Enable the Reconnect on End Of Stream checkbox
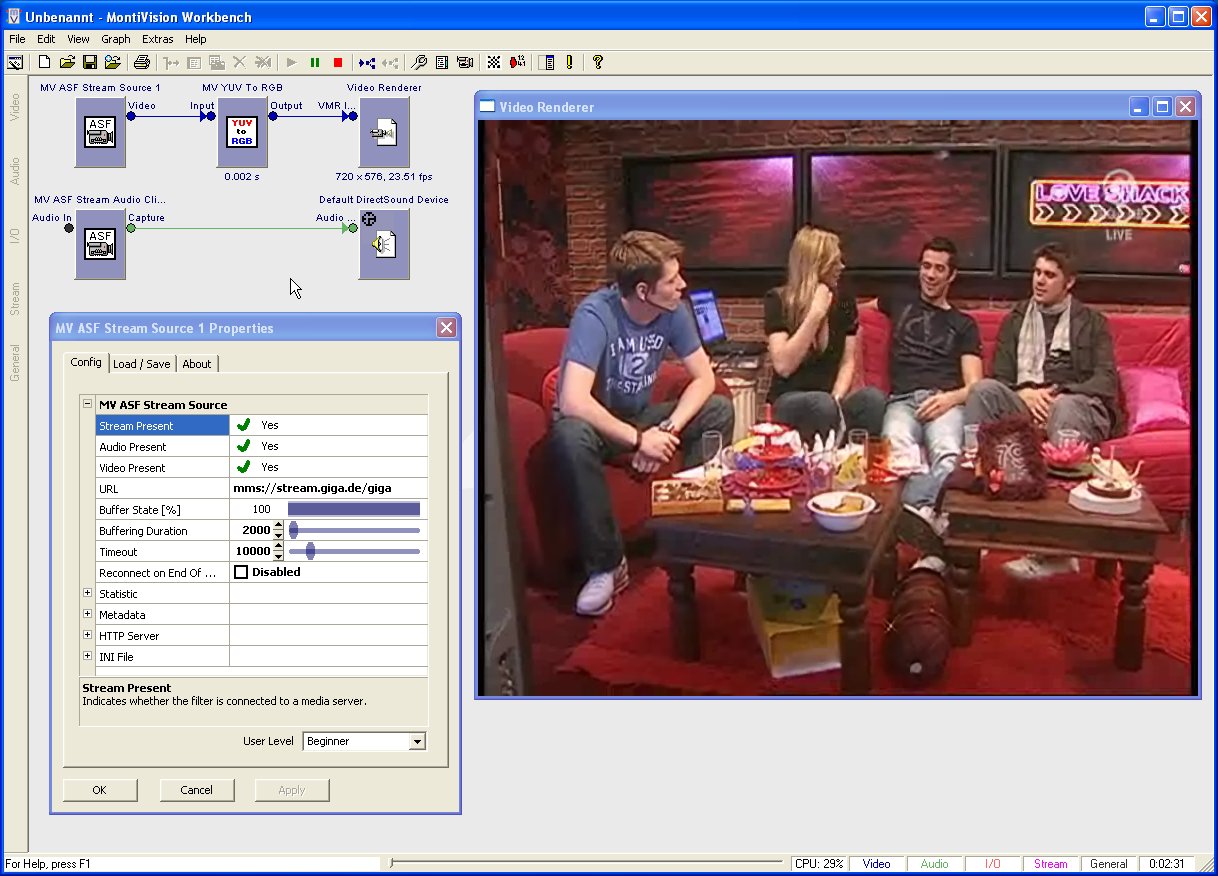The width and height of the screenshot is (1218, 876). pos(241,572)
